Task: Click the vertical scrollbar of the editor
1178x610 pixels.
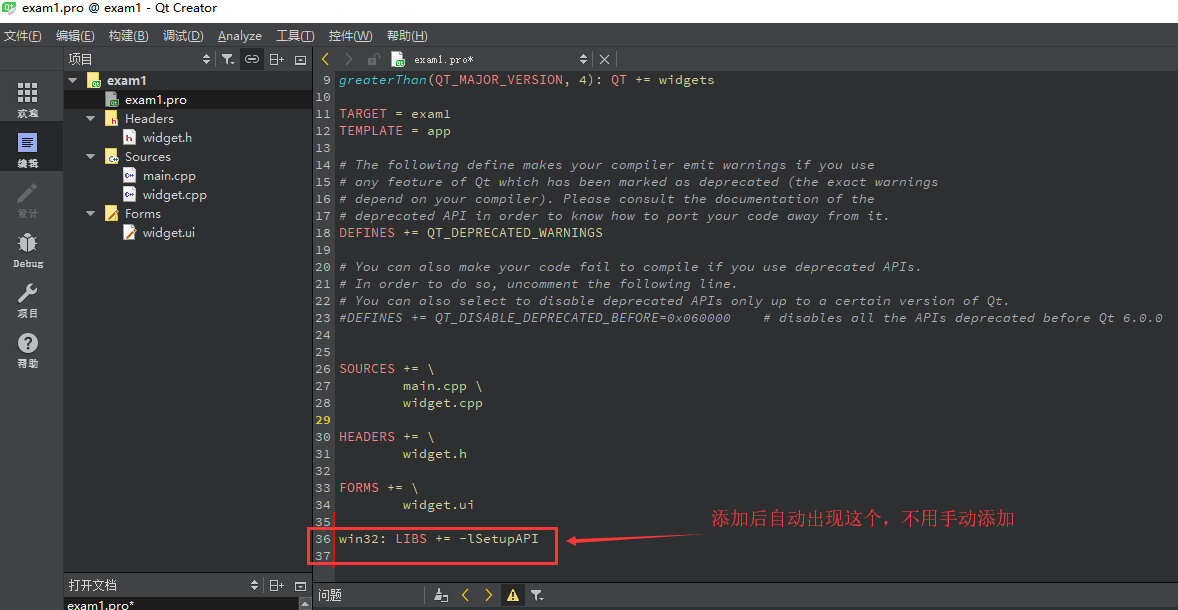Action: coord(1172,300)
